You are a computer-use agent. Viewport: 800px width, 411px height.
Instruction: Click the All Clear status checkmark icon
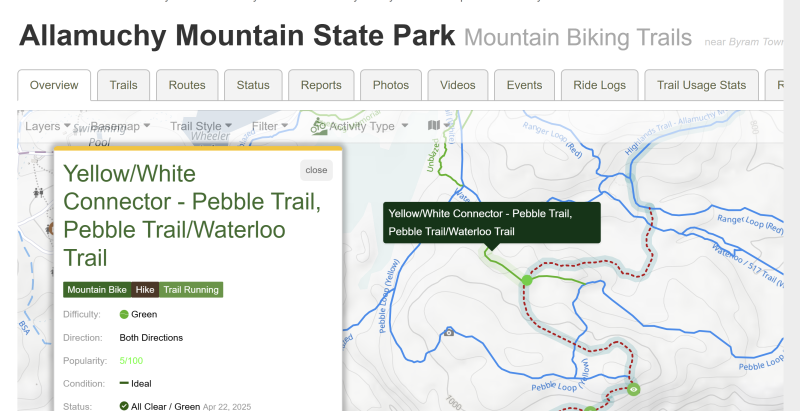pyautogui.click(x=124, y=407)
